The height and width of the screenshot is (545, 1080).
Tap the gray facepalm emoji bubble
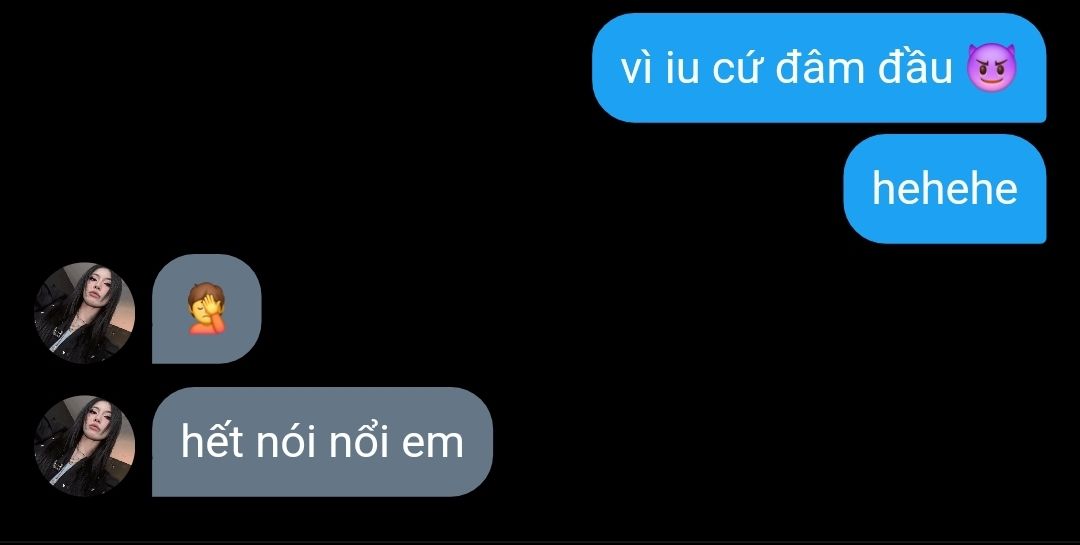[207, 309]
